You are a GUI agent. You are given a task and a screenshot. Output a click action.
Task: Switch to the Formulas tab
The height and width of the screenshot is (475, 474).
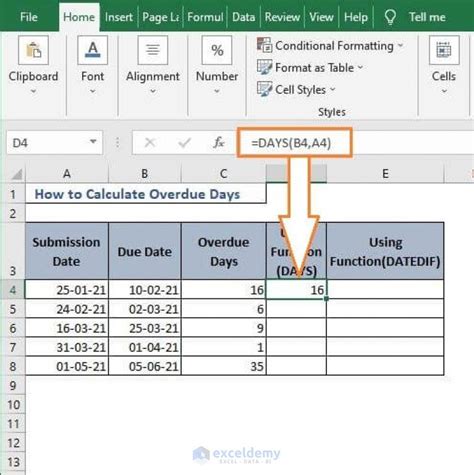tap(205, 17)
